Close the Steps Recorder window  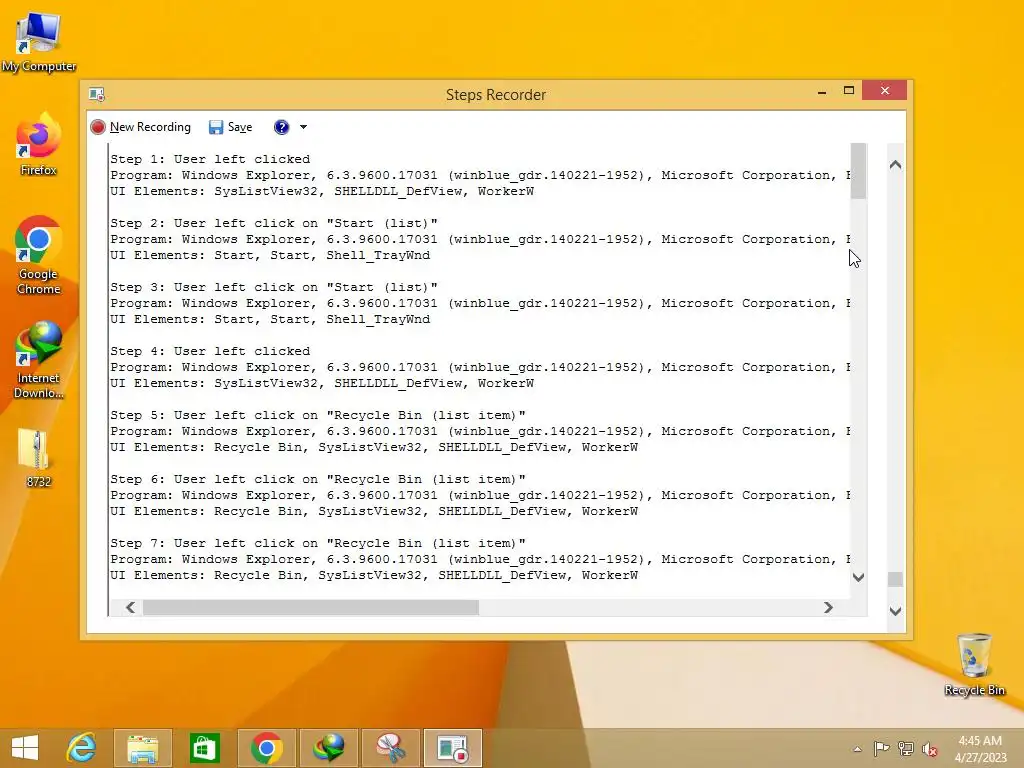(x=884, y=90)
